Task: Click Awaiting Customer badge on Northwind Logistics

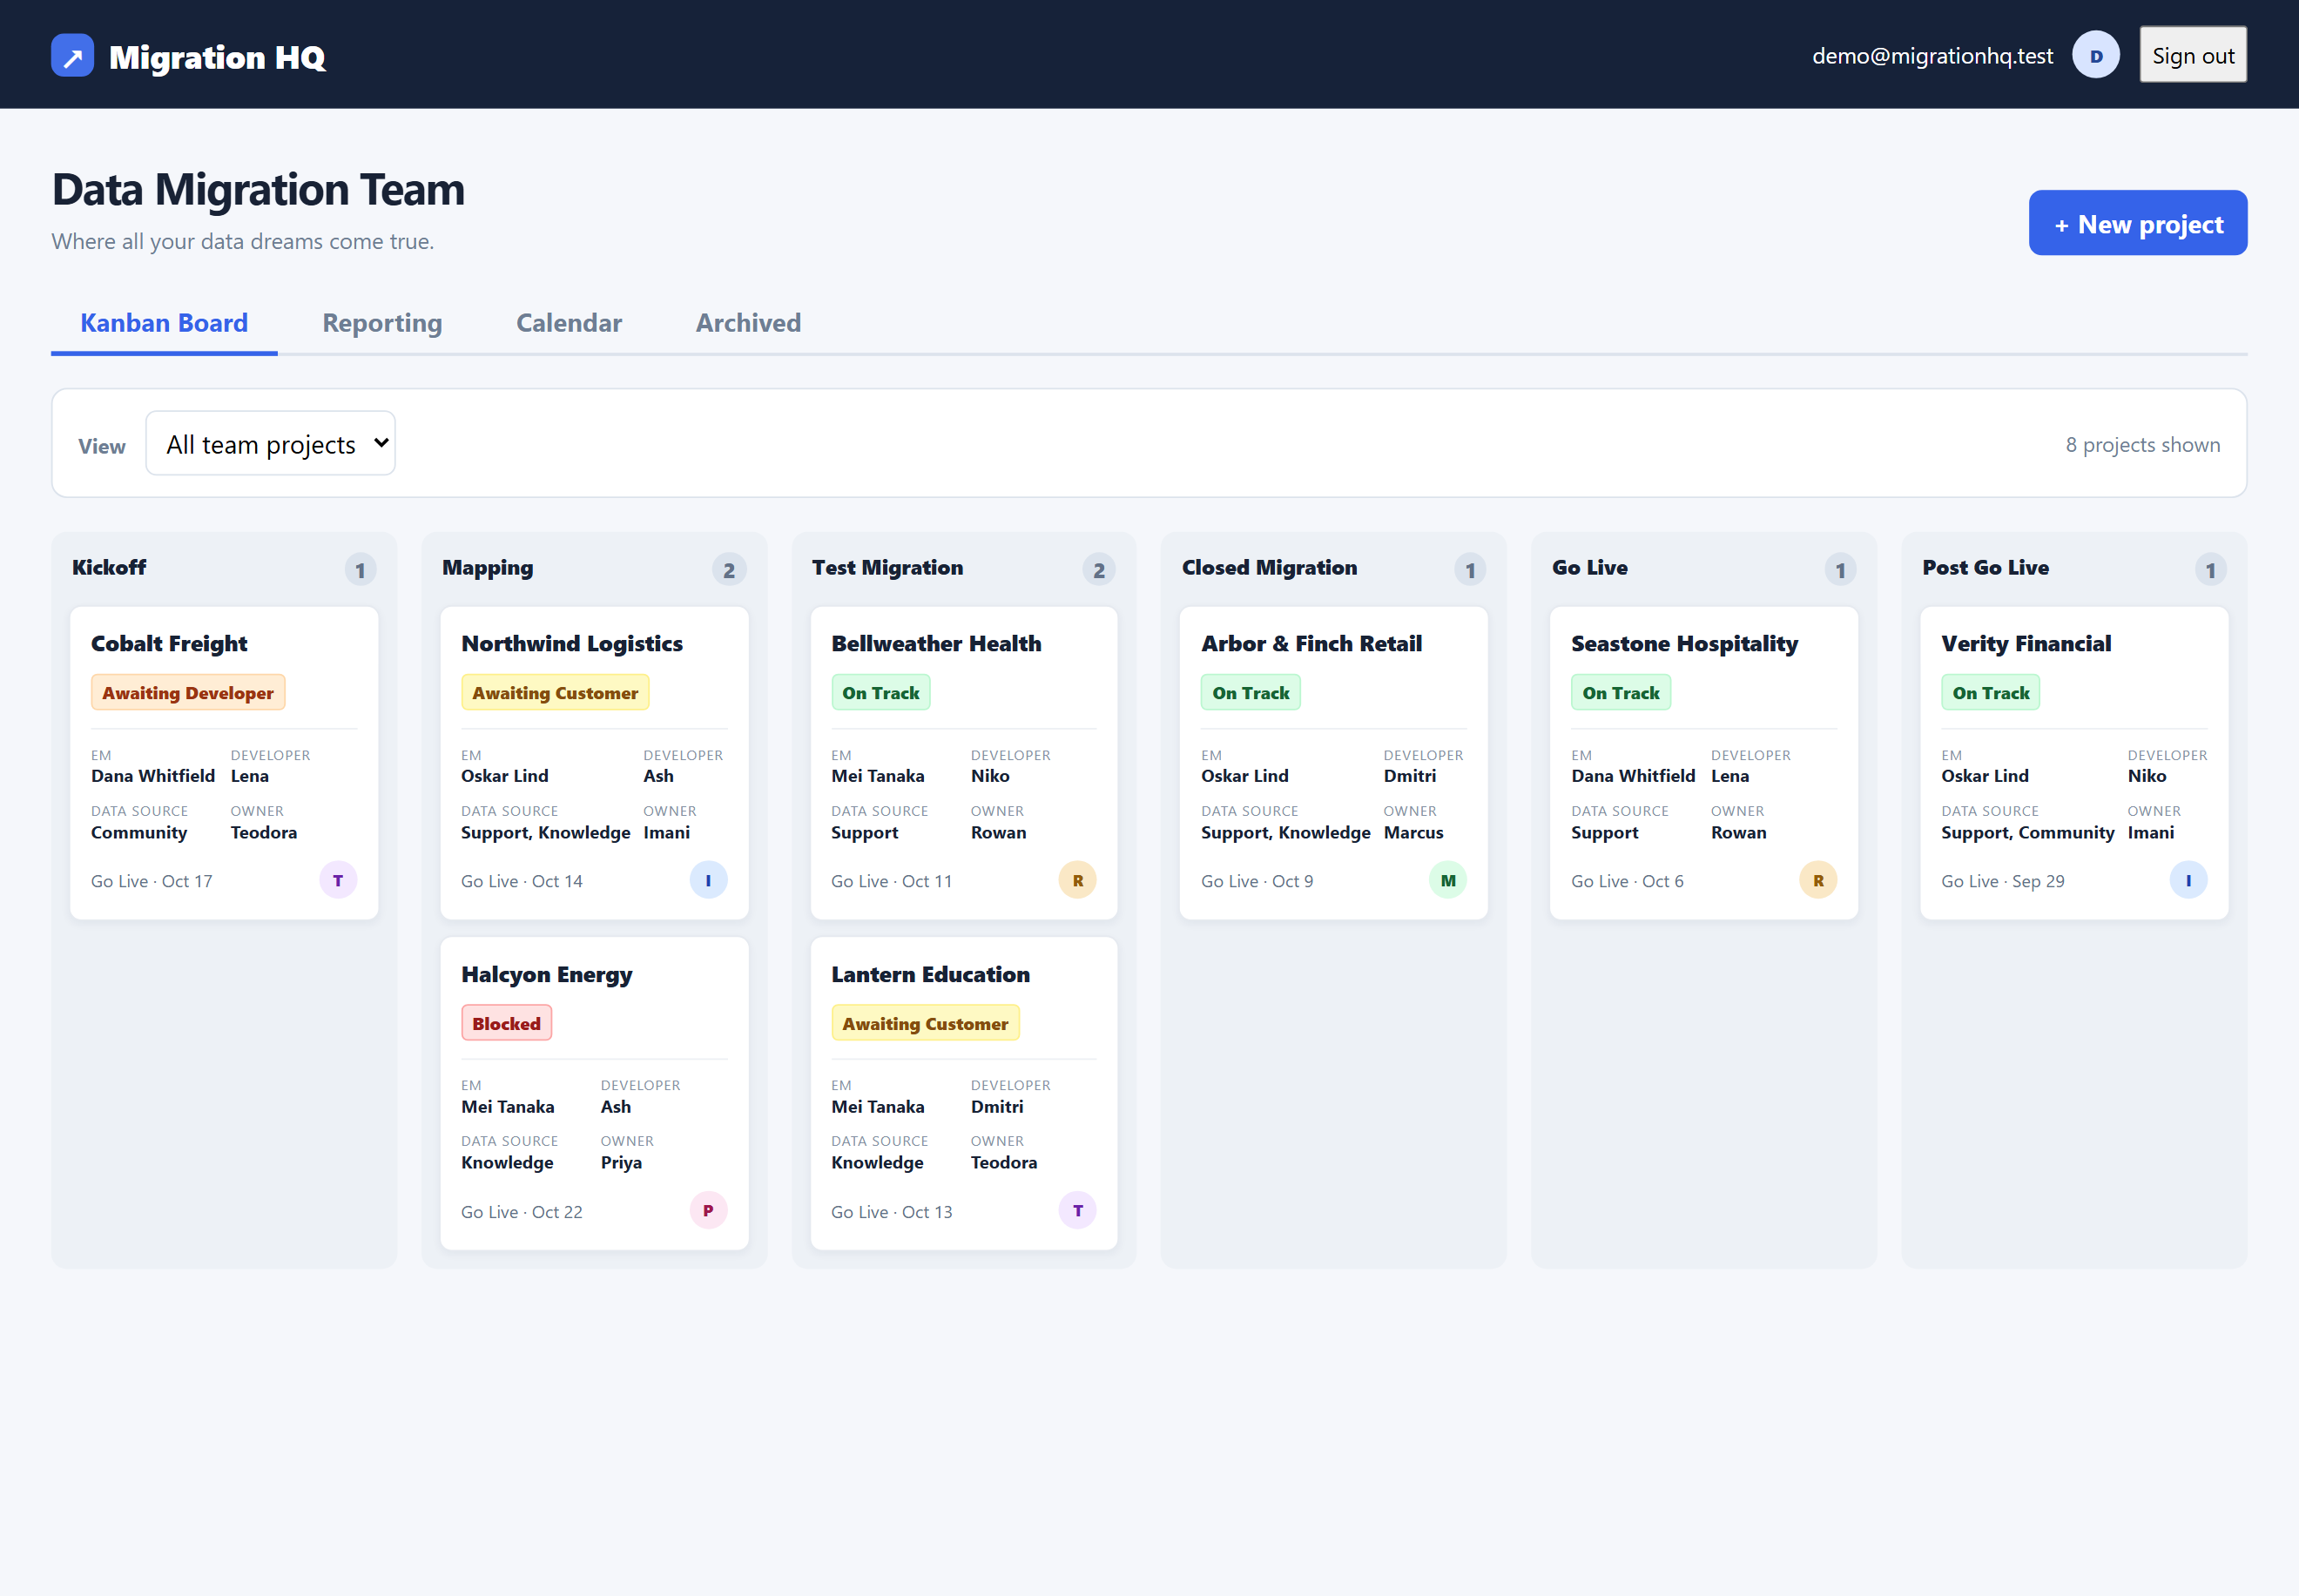Action: [555, 692]
